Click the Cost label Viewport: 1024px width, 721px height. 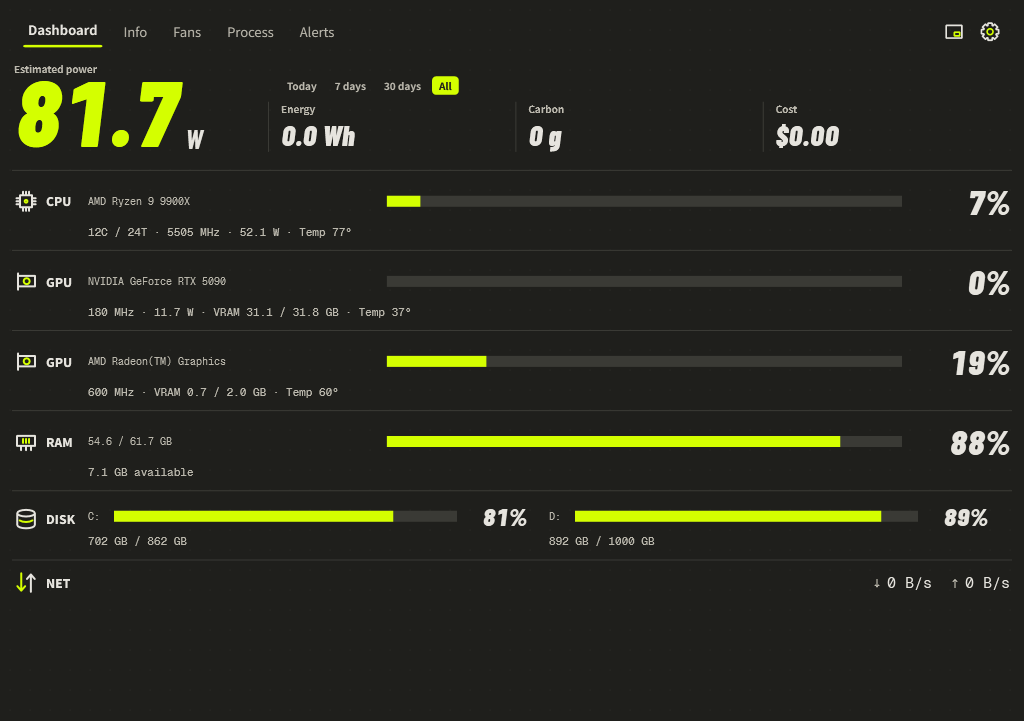click(x=786, y=109)
